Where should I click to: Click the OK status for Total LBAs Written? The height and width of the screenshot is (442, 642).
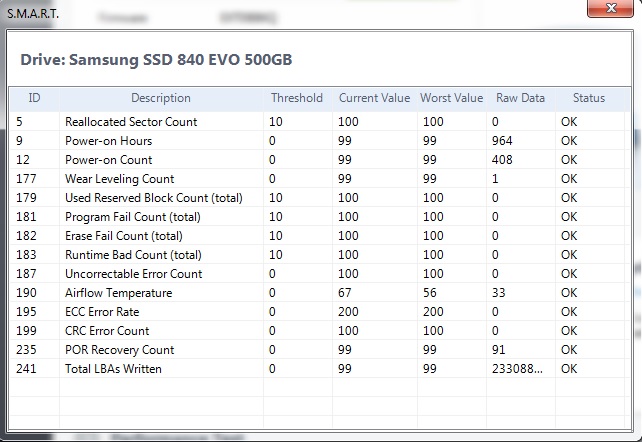569,369
